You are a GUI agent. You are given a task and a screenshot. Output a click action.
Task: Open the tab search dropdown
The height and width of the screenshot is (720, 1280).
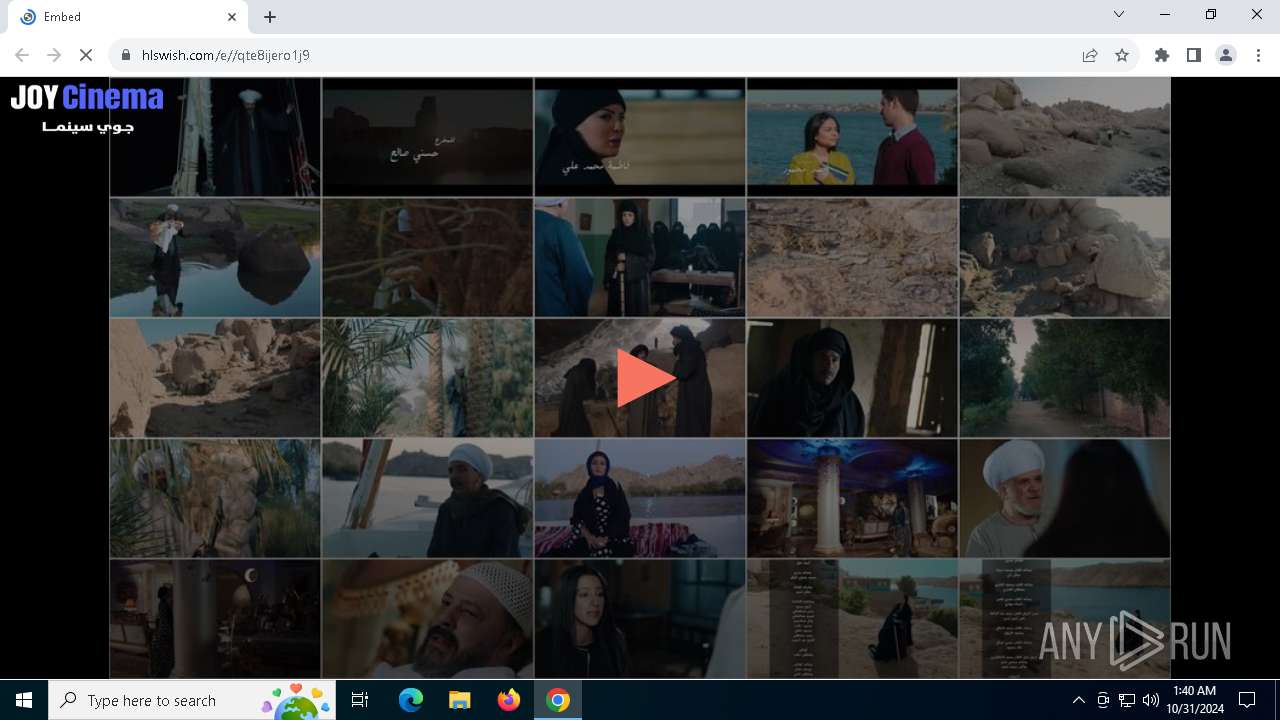coord(1119,15)
